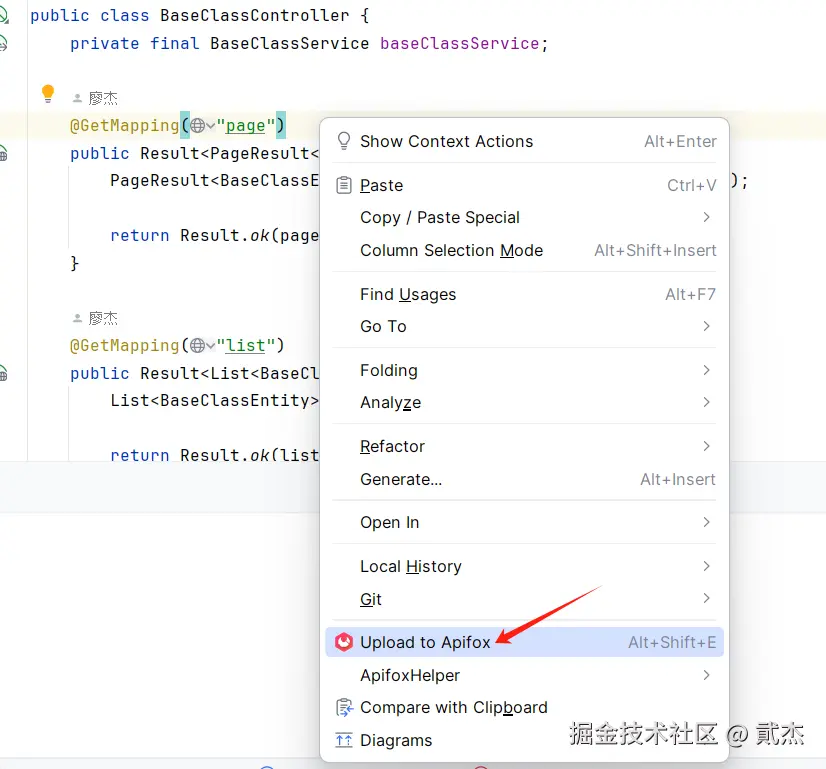Click the baseClassService field name
The width and height of the screenshot is (826, 769).
coord(459,43)
